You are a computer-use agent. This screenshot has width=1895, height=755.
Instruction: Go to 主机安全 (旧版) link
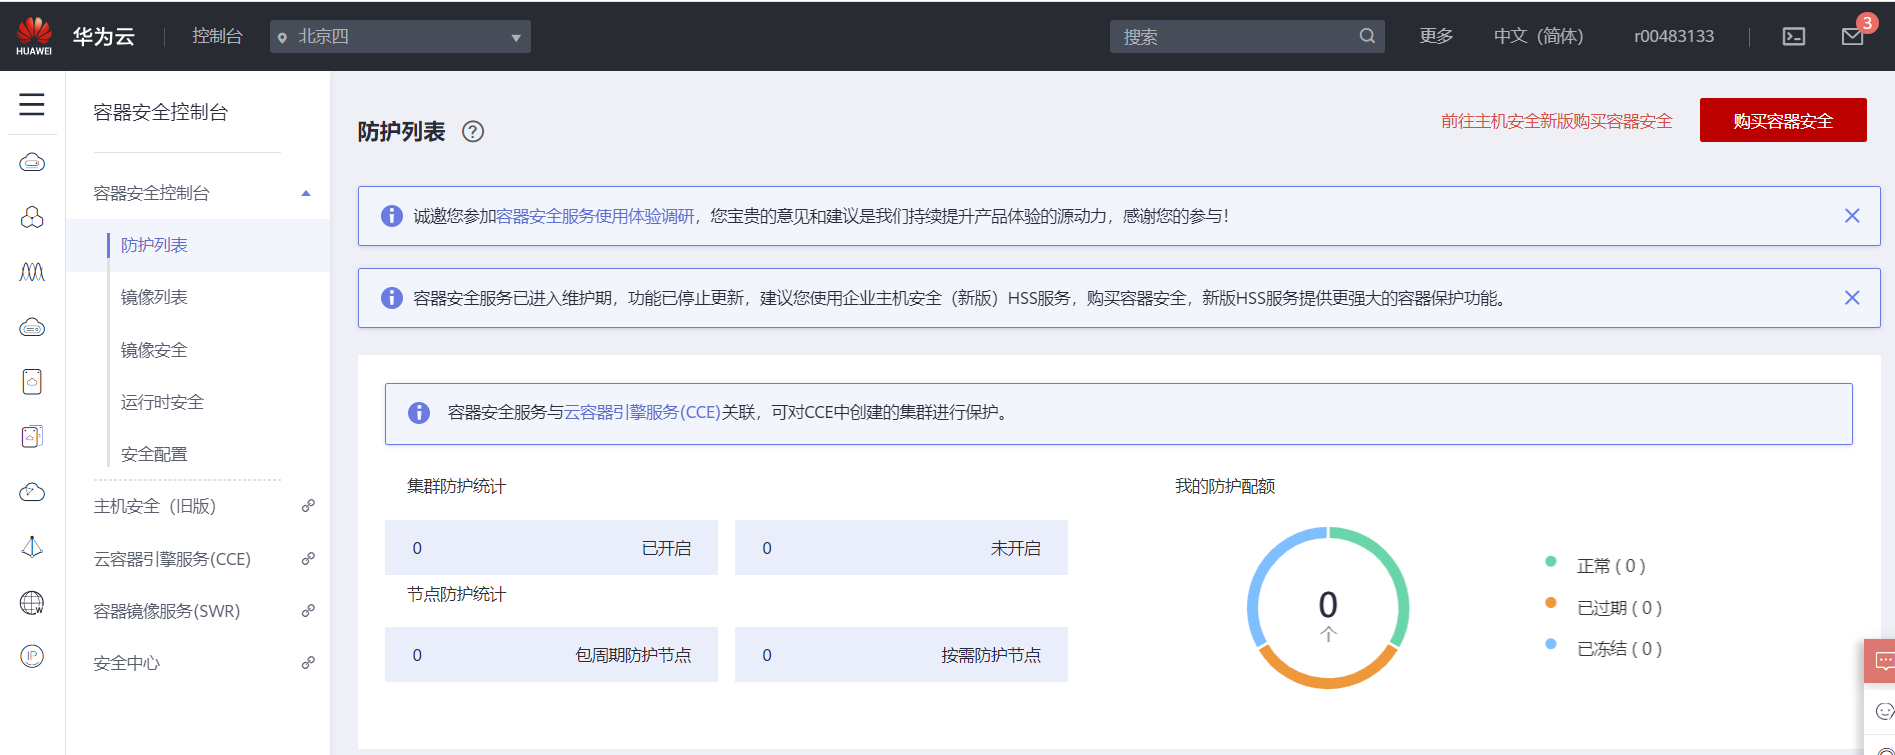click(x=154, y=506)
